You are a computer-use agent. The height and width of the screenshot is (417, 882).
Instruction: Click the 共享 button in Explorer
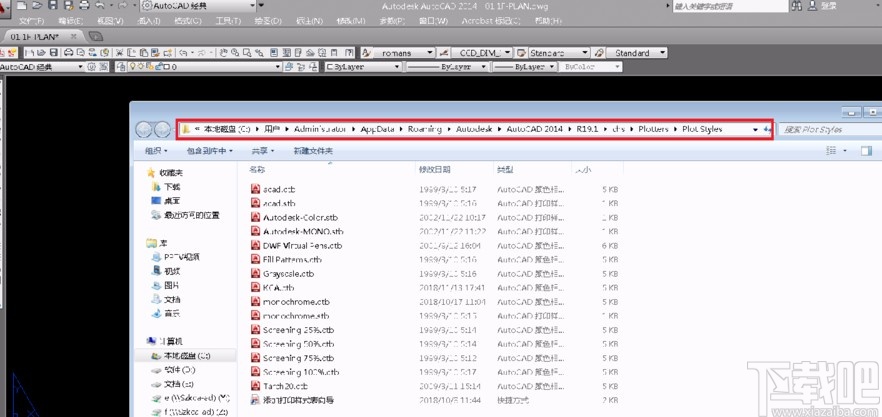(263, 151)
